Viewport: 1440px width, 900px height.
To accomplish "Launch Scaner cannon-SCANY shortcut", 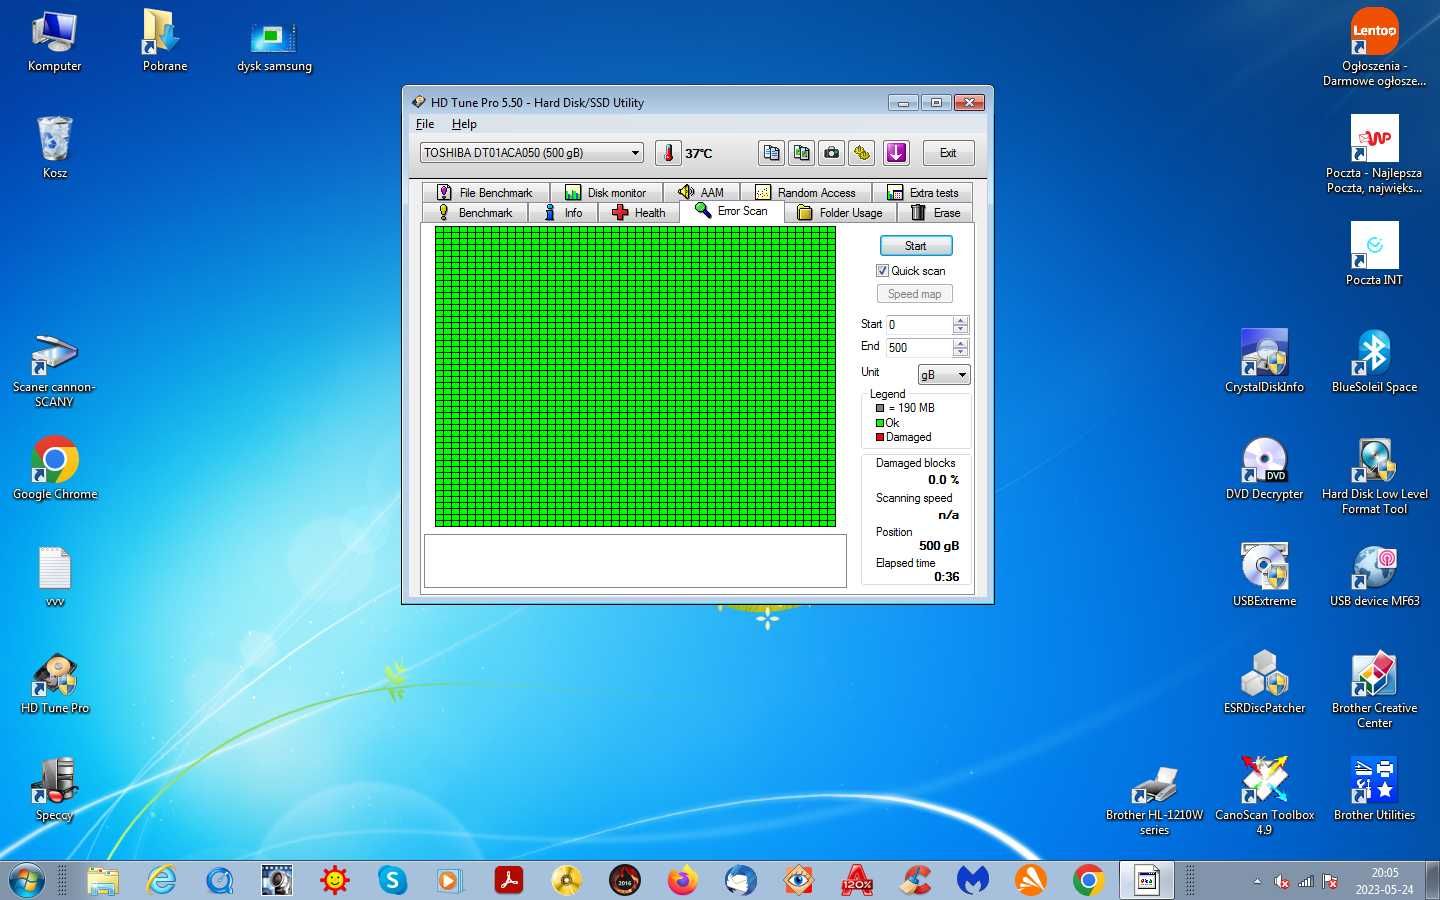I will tap(54, 370).
